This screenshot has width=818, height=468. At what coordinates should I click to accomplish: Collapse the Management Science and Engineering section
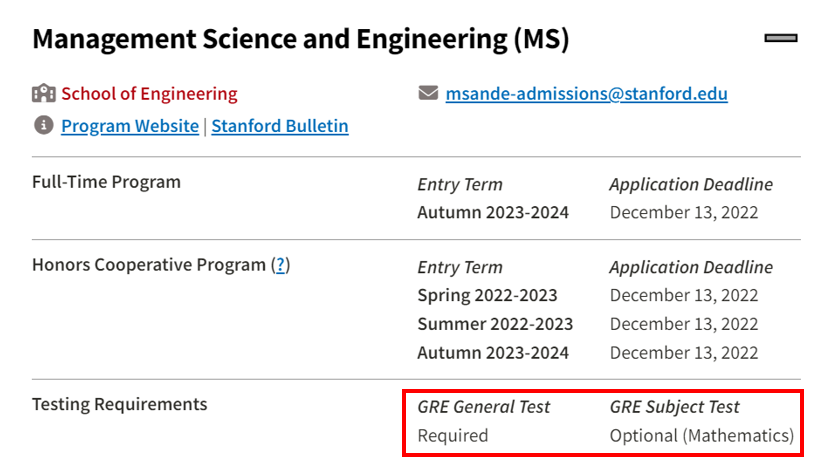click(x=781, y=38)
